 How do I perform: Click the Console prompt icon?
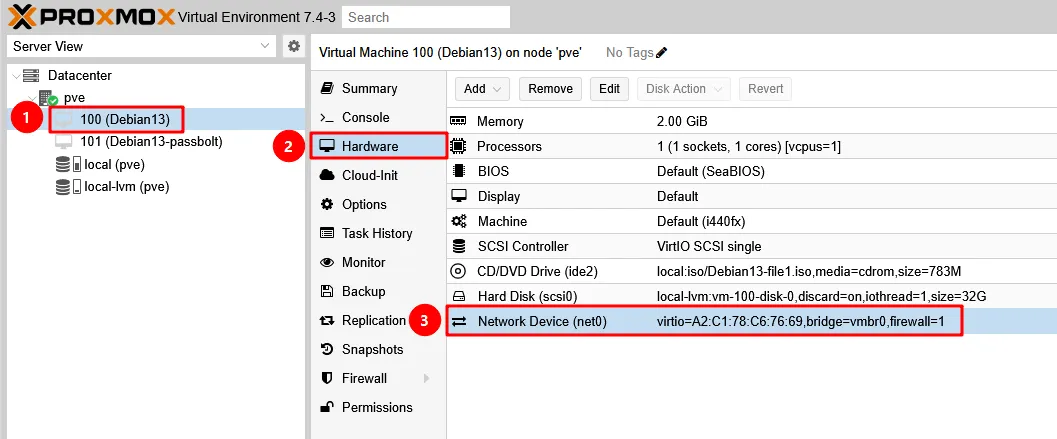point(327,117)
